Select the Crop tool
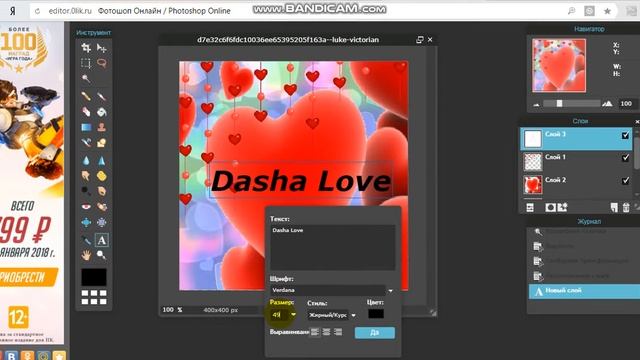Screen dimensions: 640x360 tap(86, 48)
